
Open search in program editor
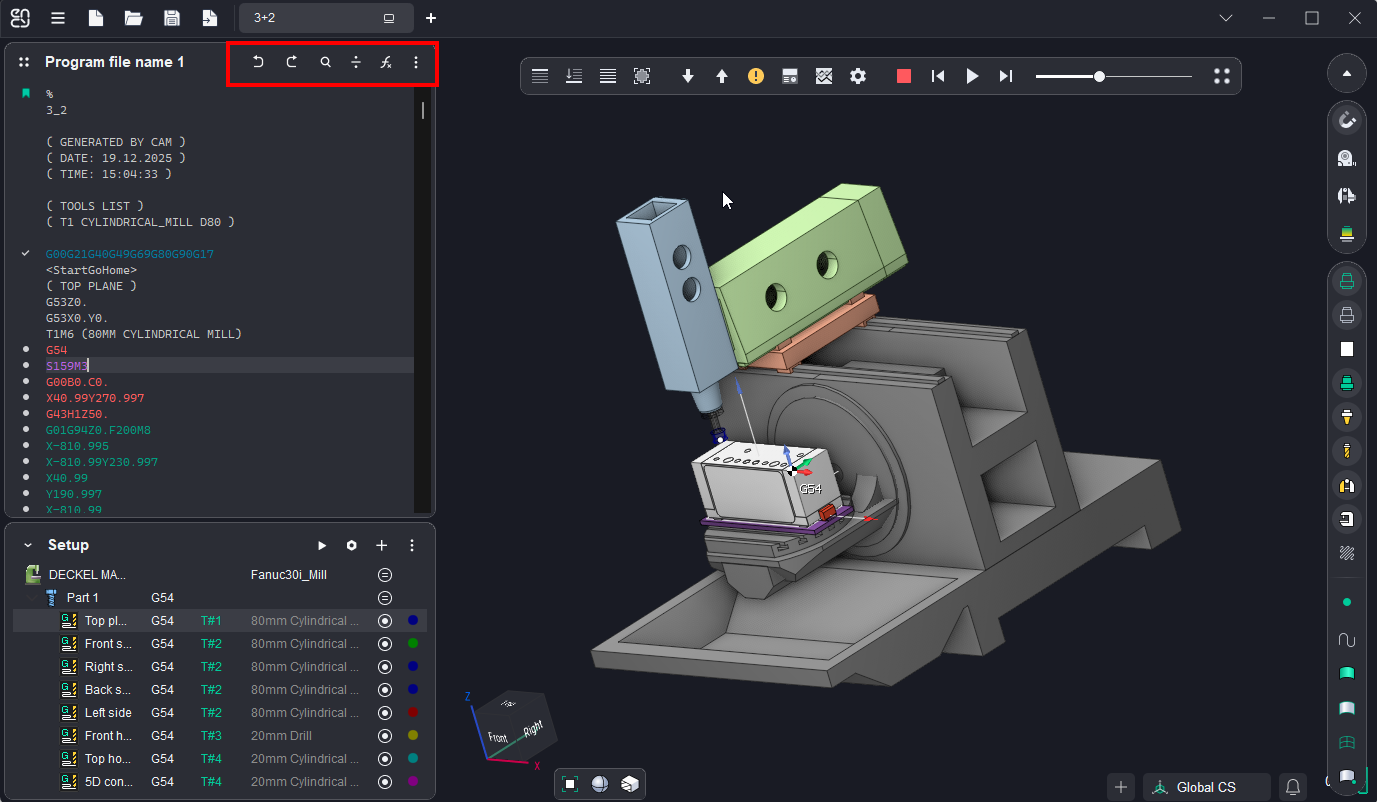[x=325, y=62]
